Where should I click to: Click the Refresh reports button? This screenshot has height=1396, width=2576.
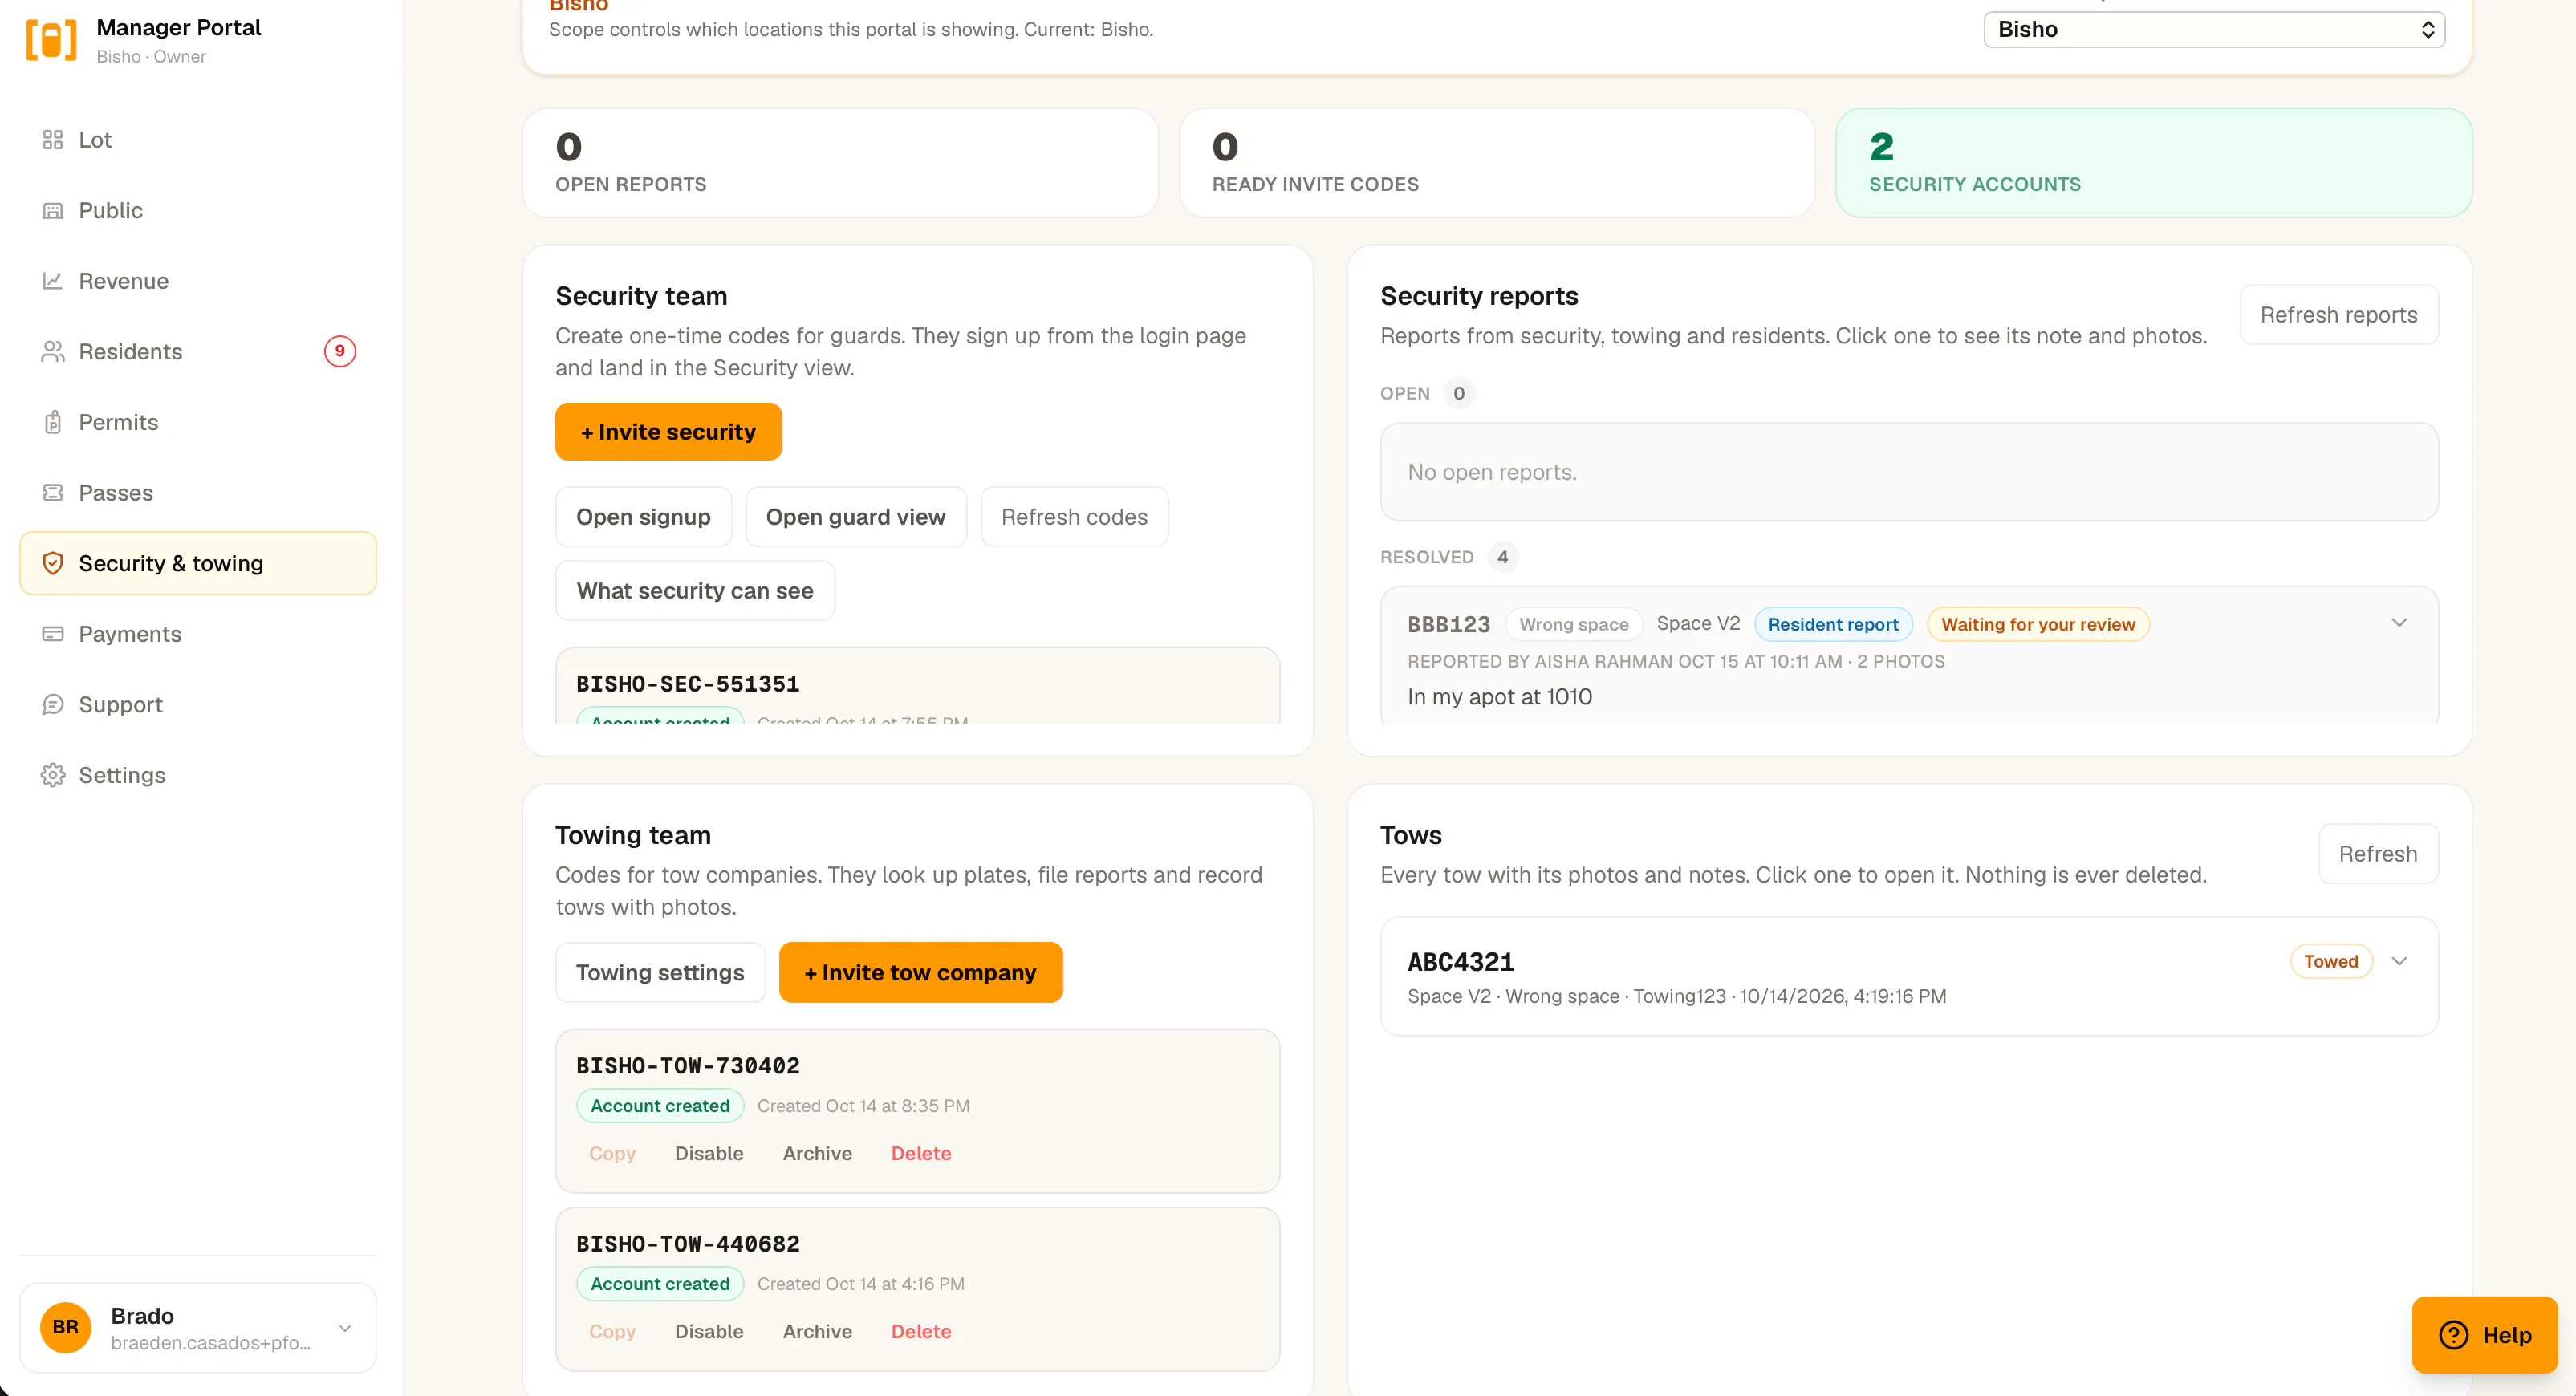point(2339,315)
